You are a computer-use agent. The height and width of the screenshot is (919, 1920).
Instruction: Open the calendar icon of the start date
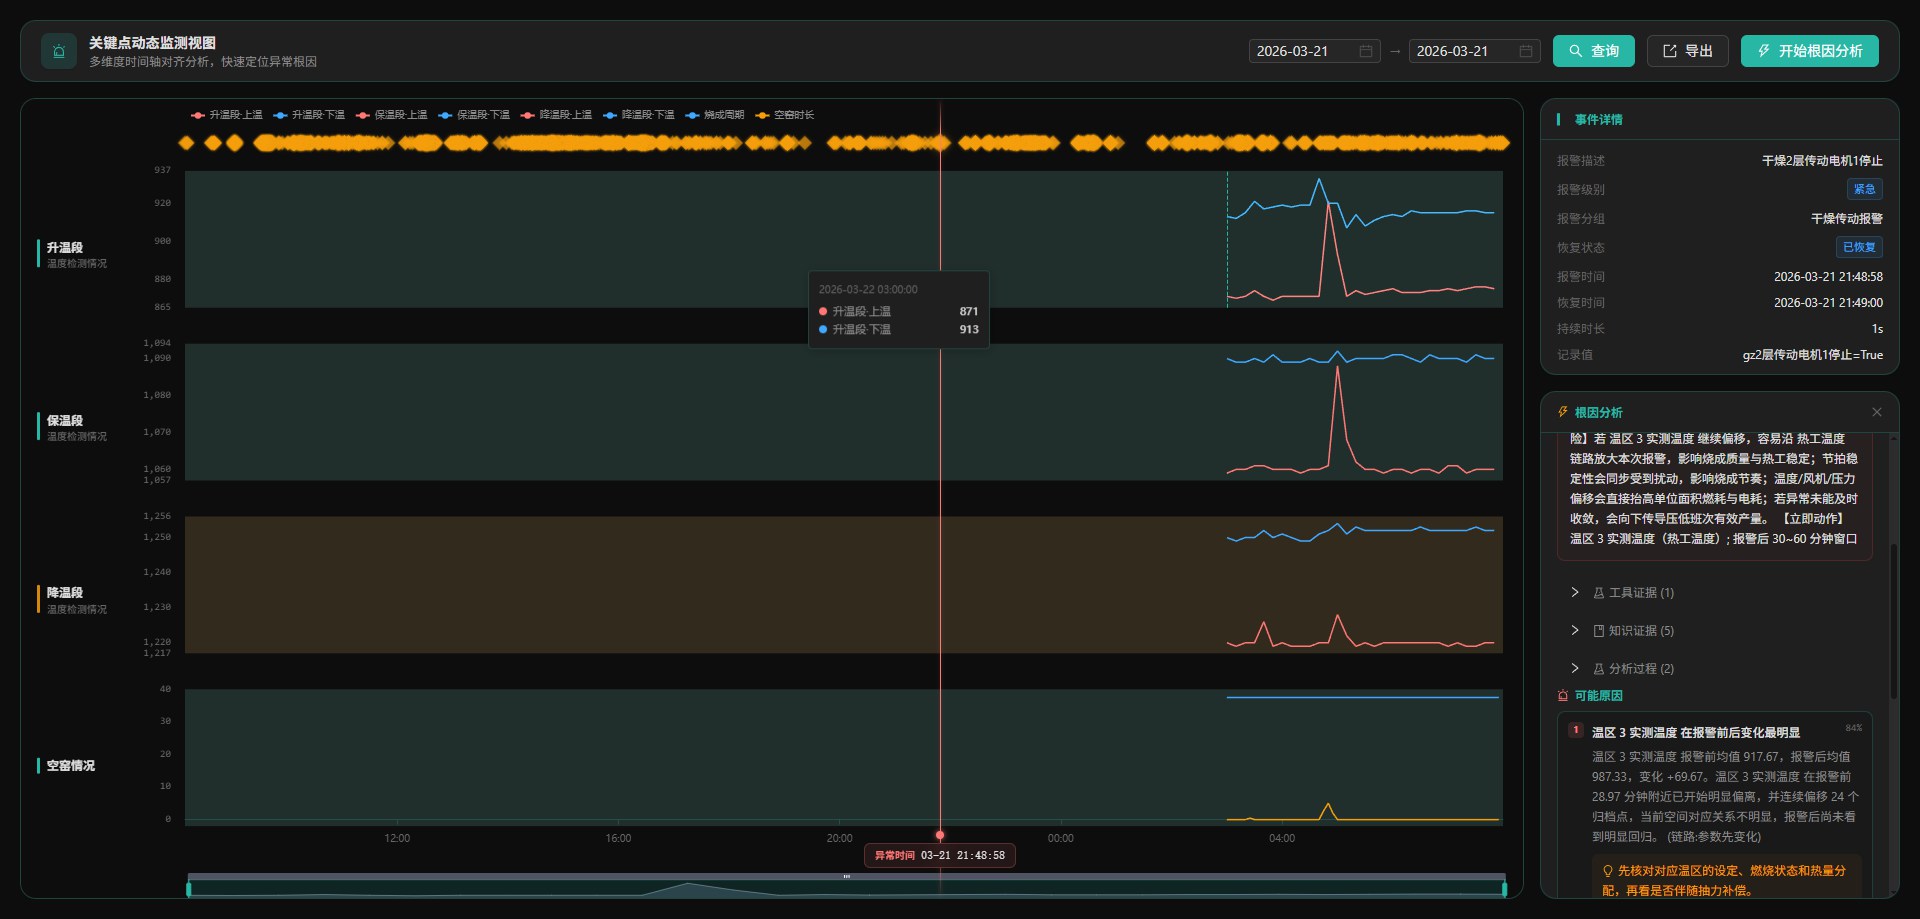coord(1365,51)
